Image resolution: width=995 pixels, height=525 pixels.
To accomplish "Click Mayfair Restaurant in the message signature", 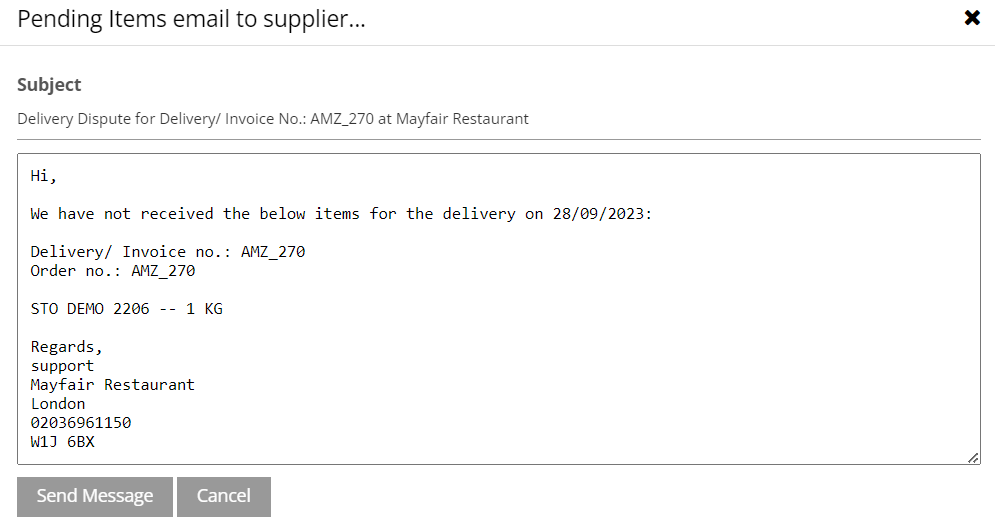I will (112, 385).
